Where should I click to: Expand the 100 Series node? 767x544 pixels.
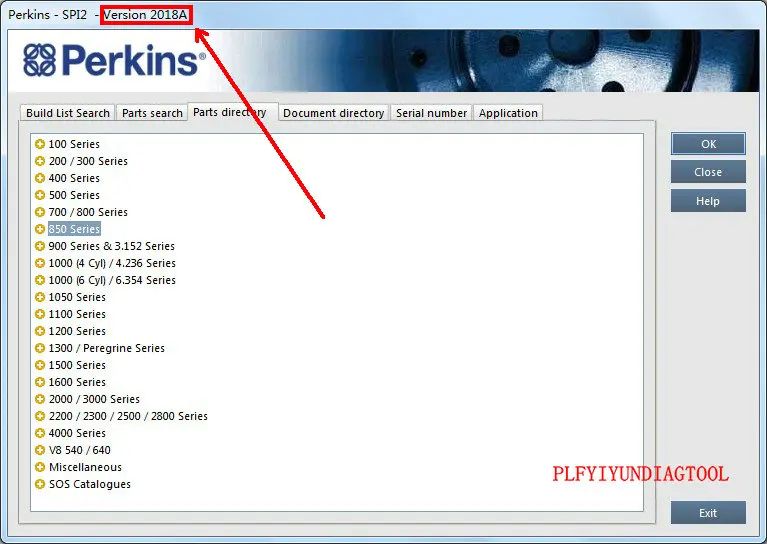(40, 144)
